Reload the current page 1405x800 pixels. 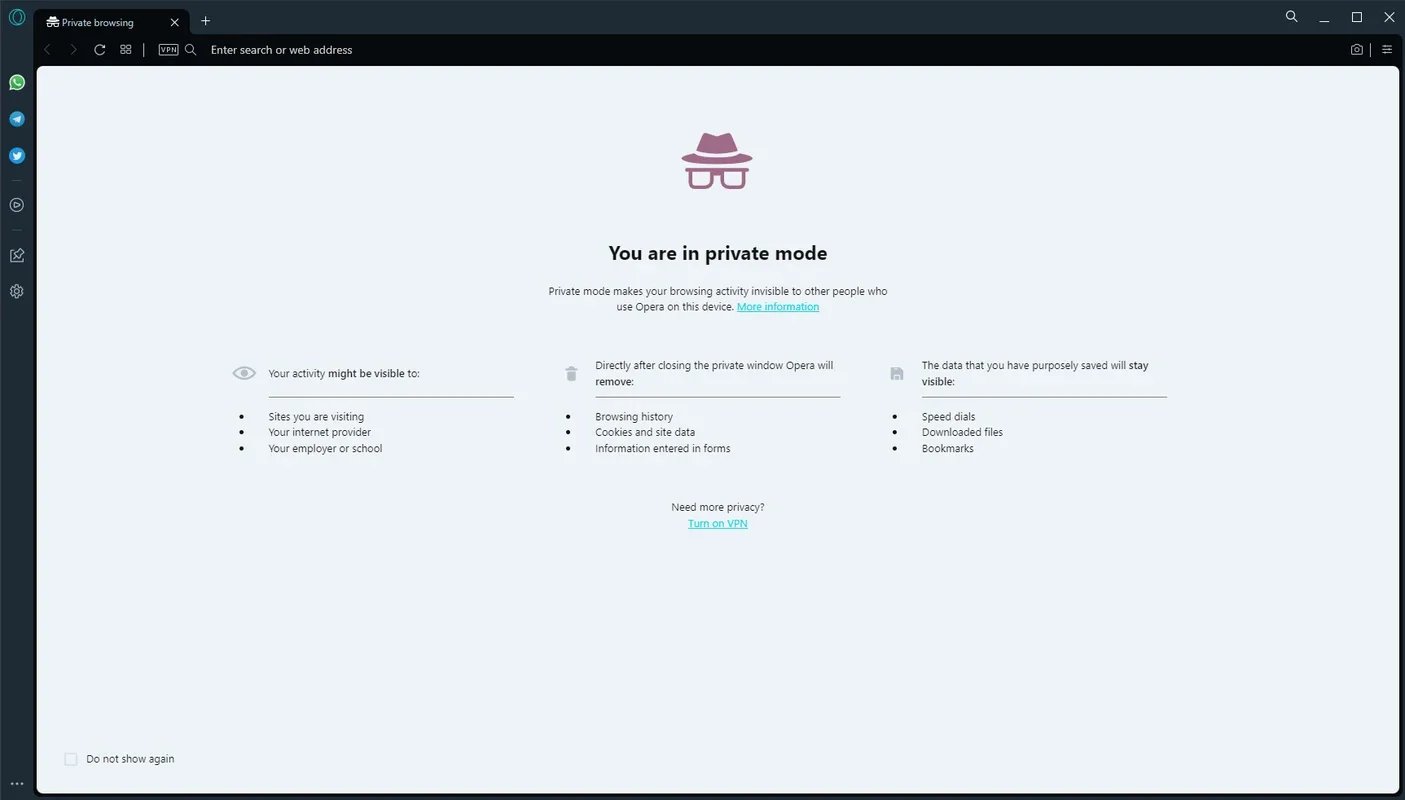click(100, 49)
